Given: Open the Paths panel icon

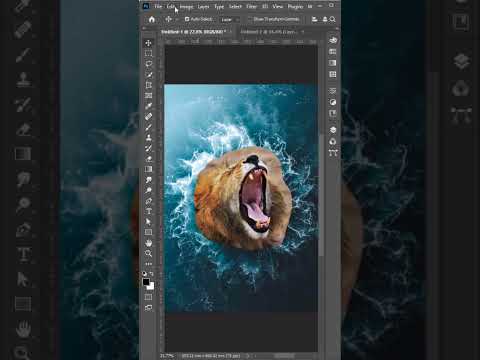Looking at the screenshot, I should 333,153.
